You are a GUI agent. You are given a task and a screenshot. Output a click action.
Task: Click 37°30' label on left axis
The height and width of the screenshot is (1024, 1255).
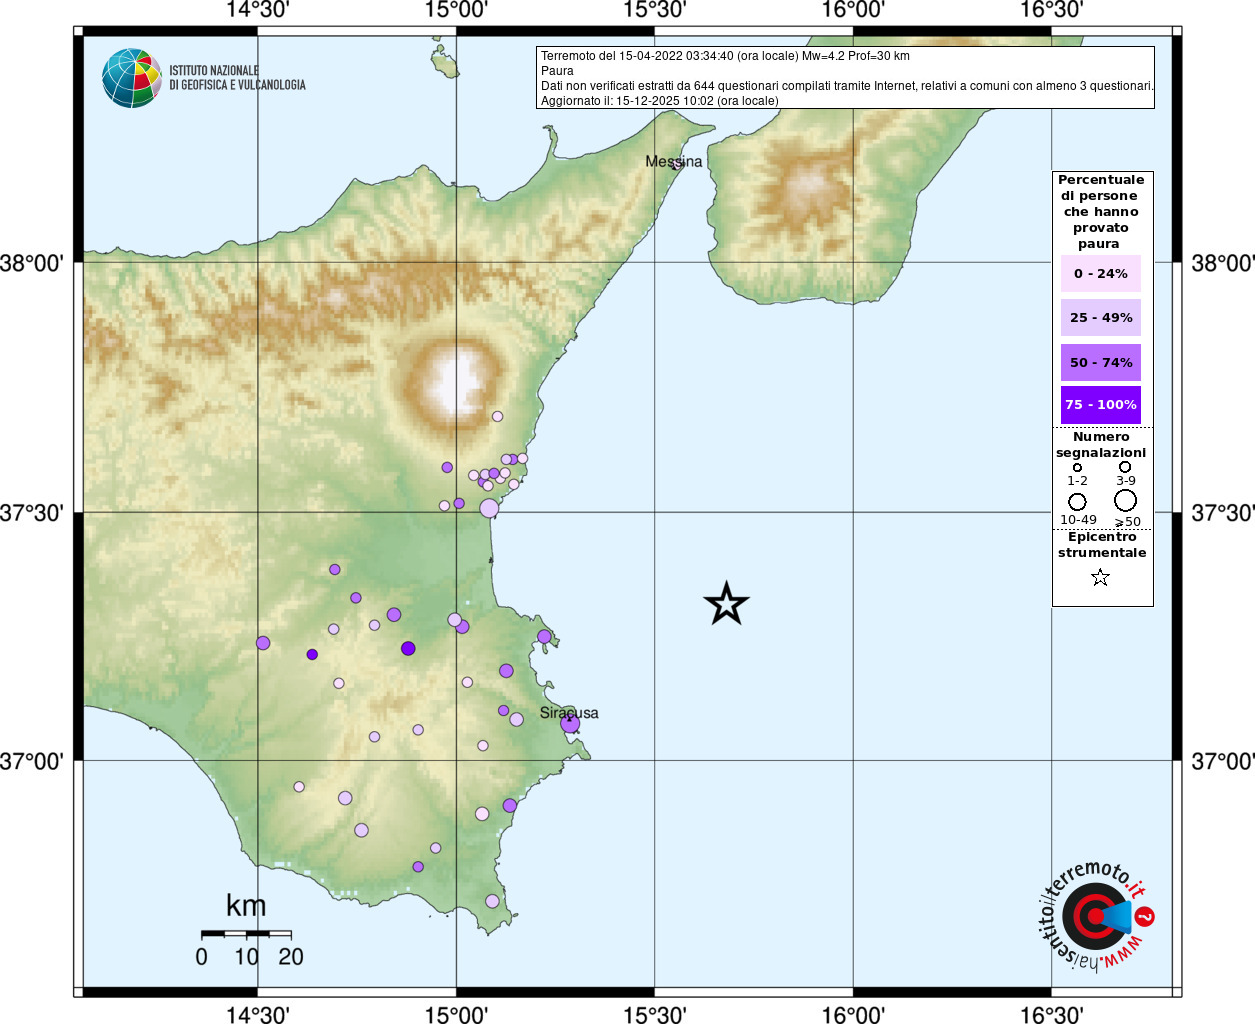click(32, 512)
